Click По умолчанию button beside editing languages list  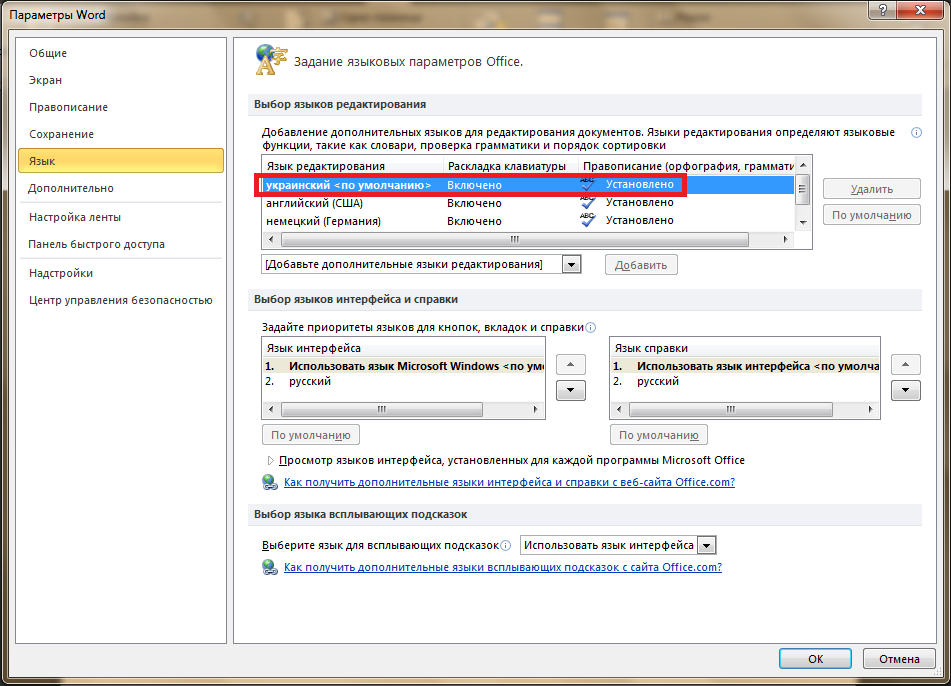click(x=872, y=215)
